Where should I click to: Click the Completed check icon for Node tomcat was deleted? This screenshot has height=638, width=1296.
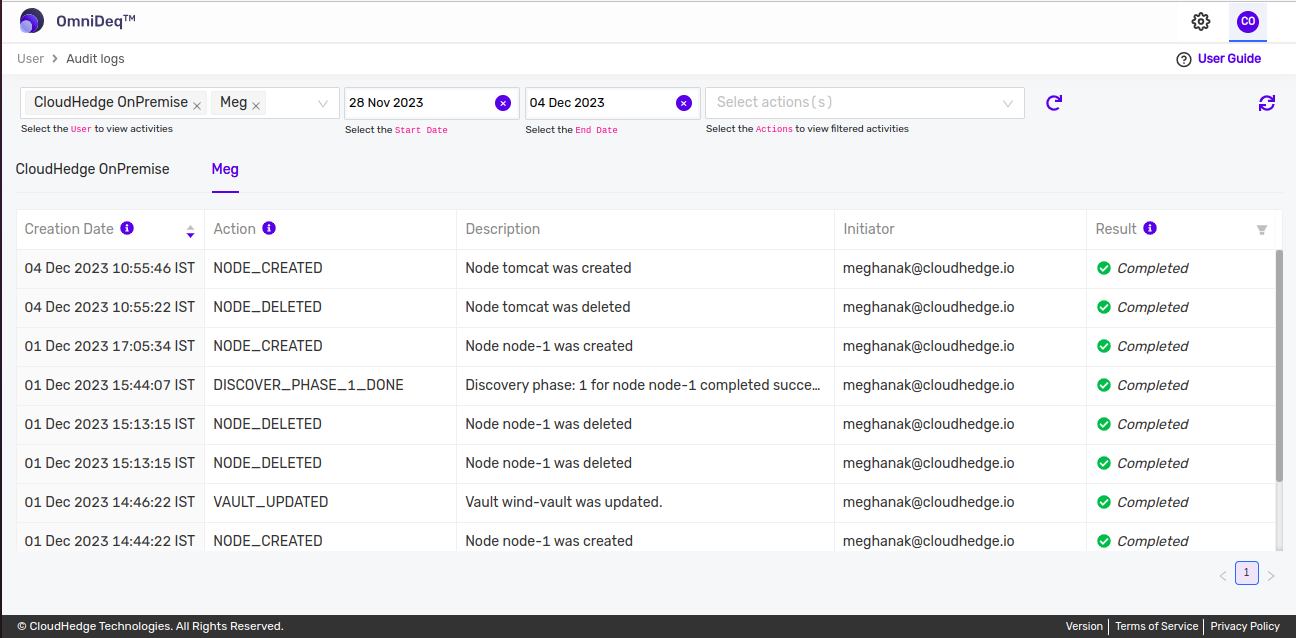(x=1104, y=307)
